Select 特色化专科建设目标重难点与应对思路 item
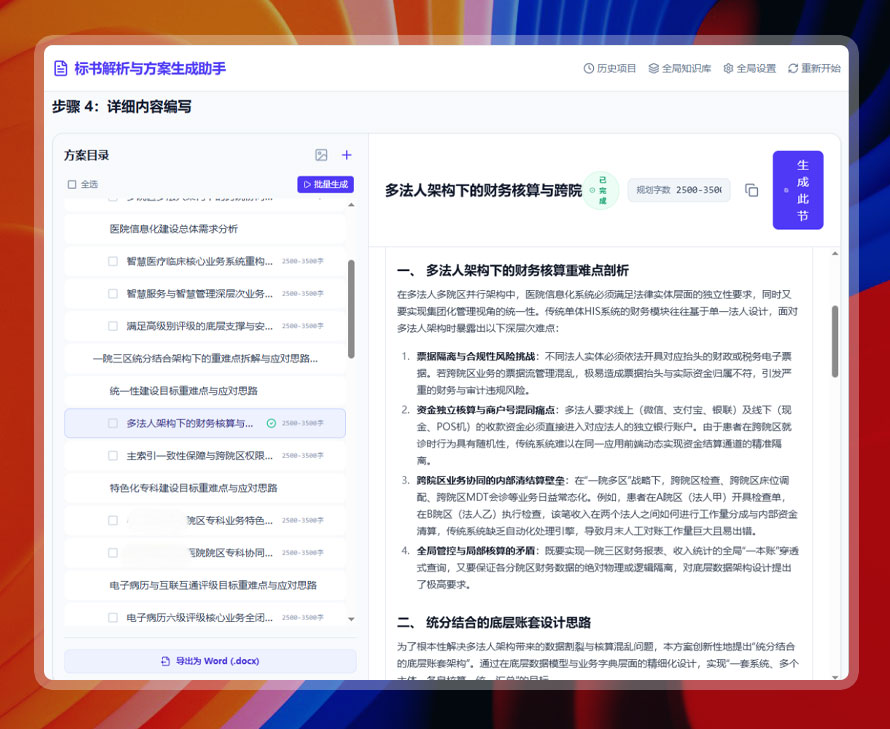The height and width of the screenshot is (729, 890). (x=205, y=488)
